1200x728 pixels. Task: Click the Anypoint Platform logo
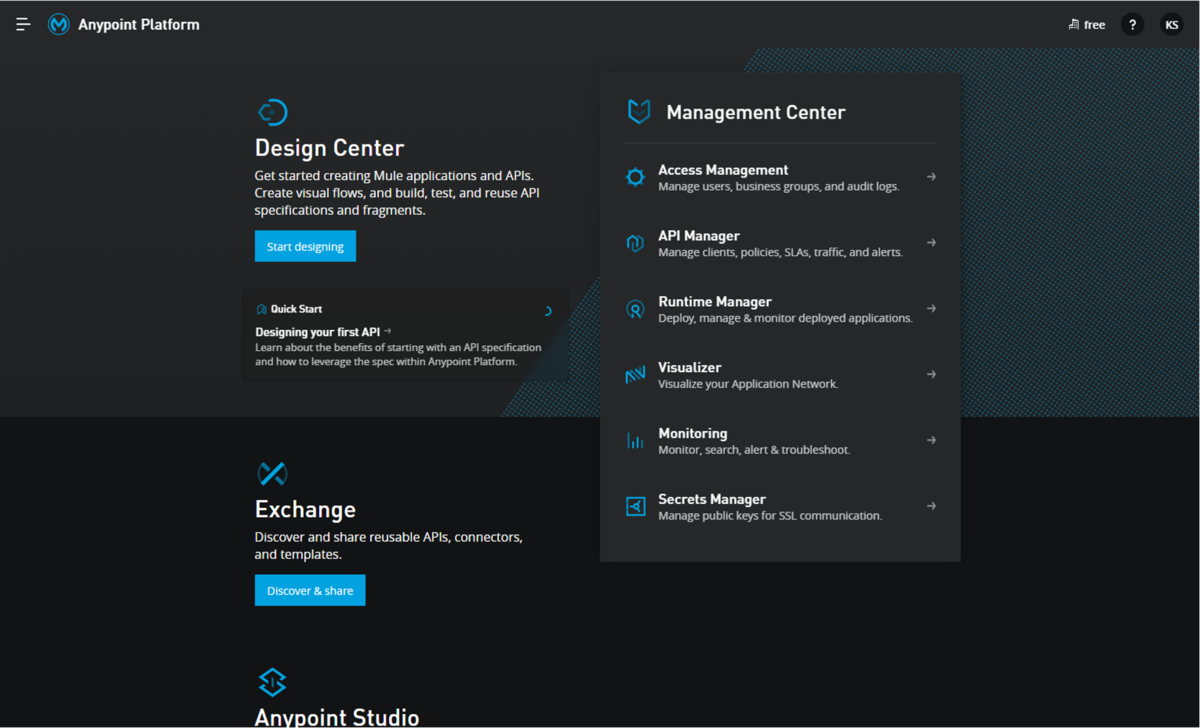point(58,24)
